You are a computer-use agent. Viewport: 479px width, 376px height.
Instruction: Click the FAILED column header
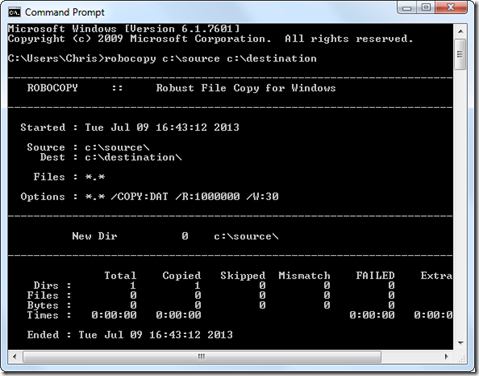coord(375,275)
